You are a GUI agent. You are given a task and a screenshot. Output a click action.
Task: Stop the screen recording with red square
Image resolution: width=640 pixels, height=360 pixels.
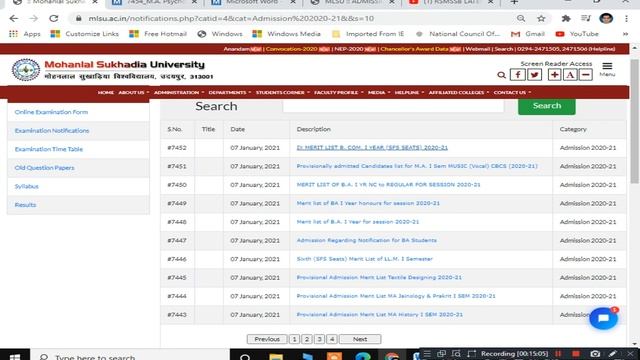click(x=576, y=353)
